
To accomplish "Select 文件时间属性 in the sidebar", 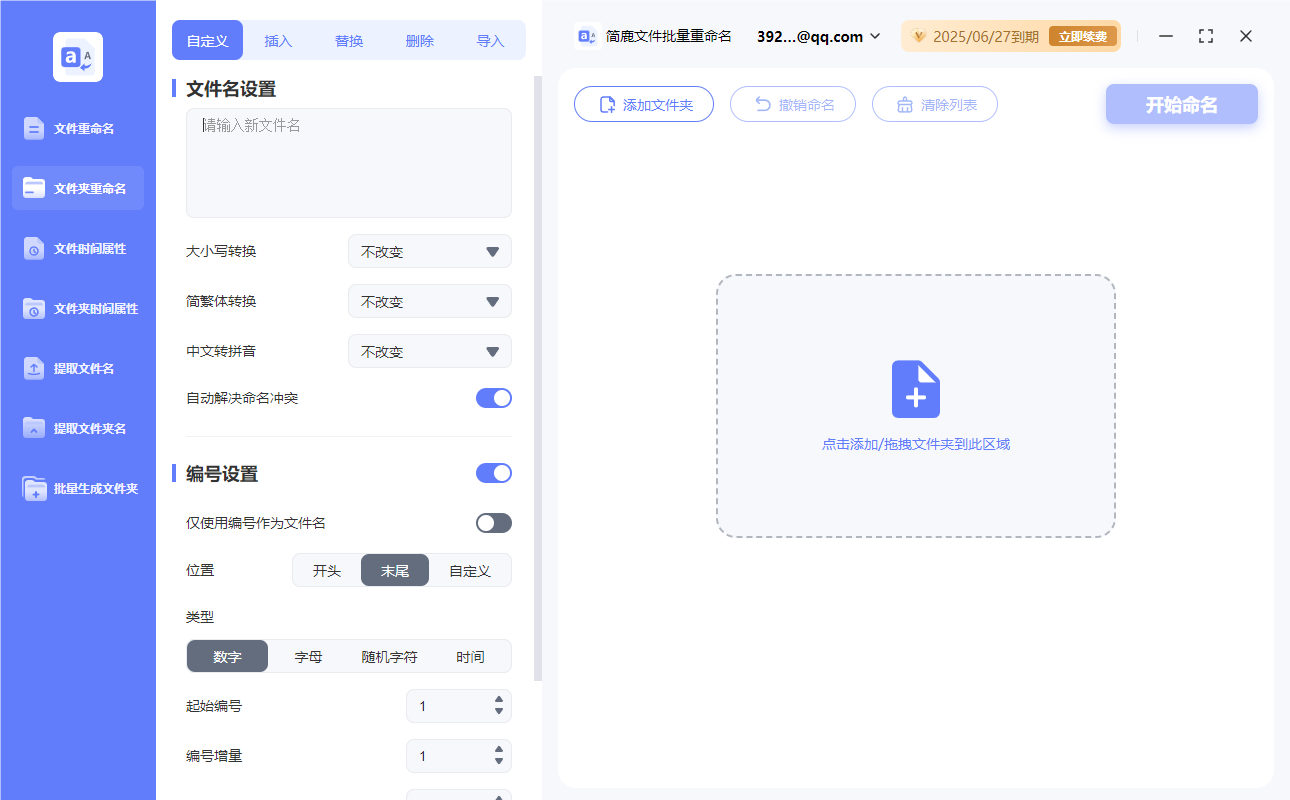I will (x=77, y=248).
